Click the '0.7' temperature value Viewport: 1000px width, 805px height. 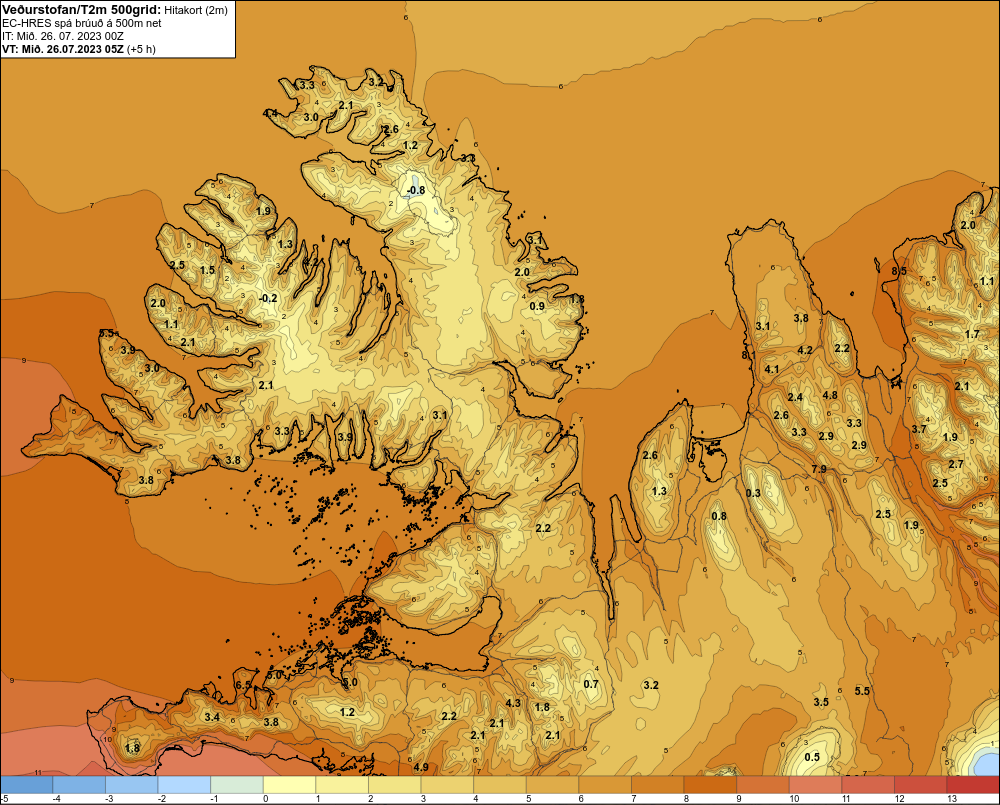click(591, 684)
